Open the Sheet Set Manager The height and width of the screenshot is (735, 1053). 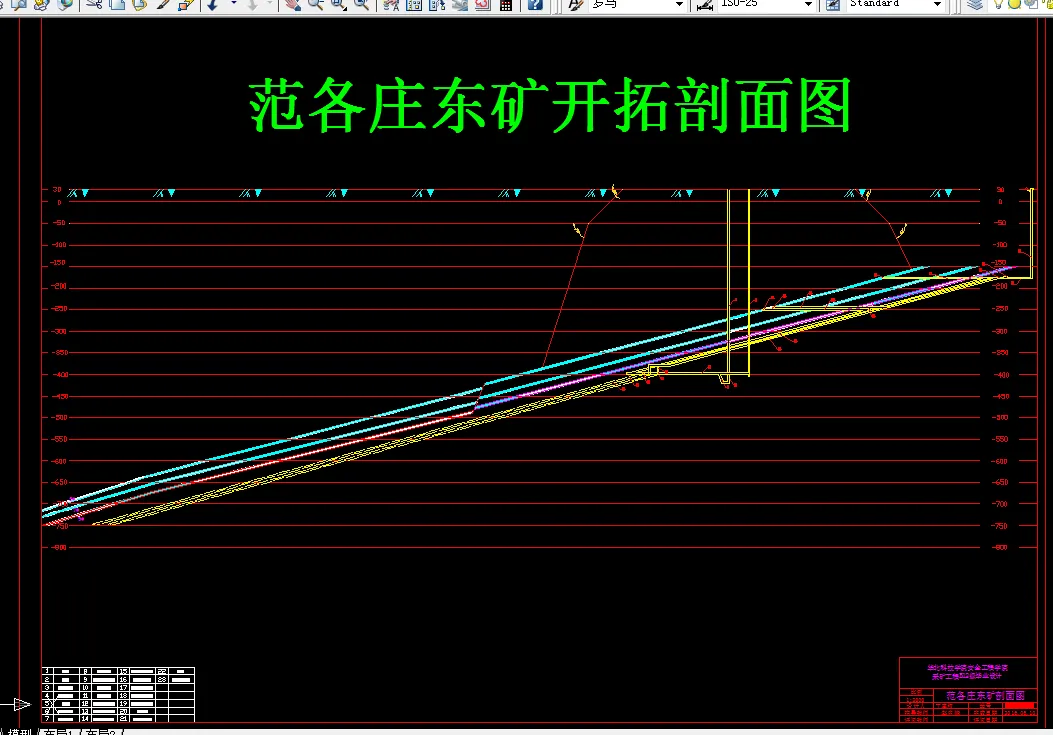coord(460,5)
